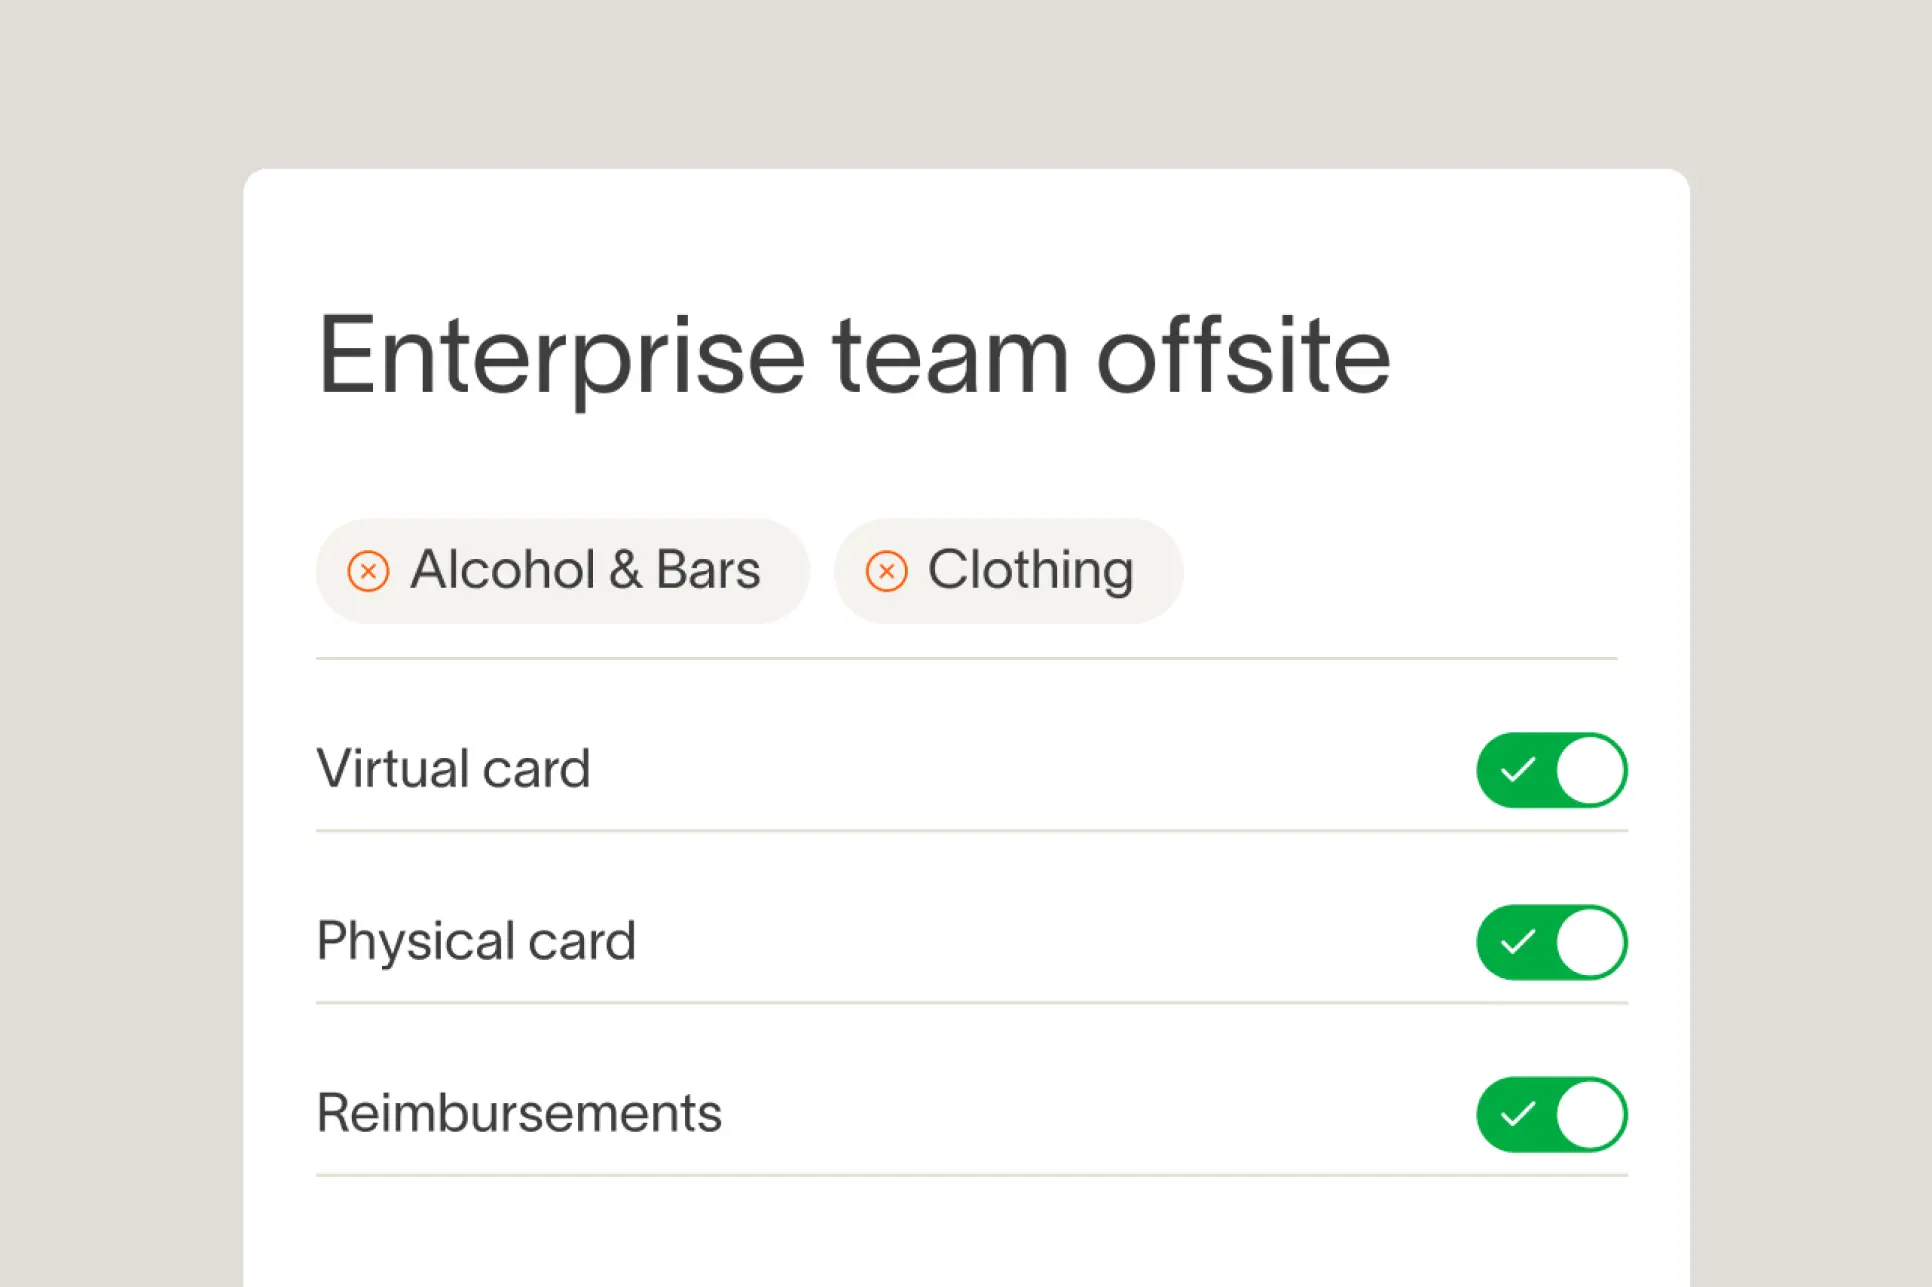Click the white knob of Virtual card switch
The image size is (1932, 1287).
1590,770
